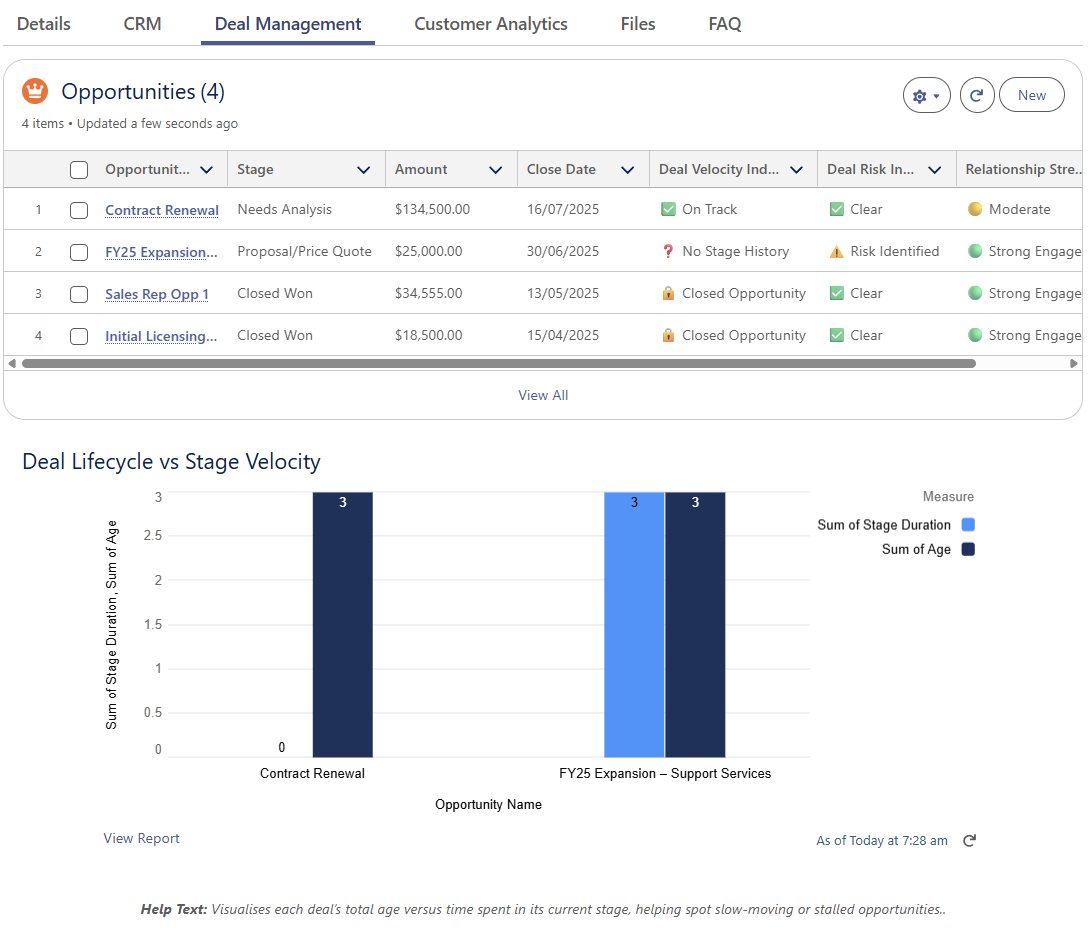Click the table's horizontal scrollbar
Screen dimensions: 1088x938
[498, 364]
